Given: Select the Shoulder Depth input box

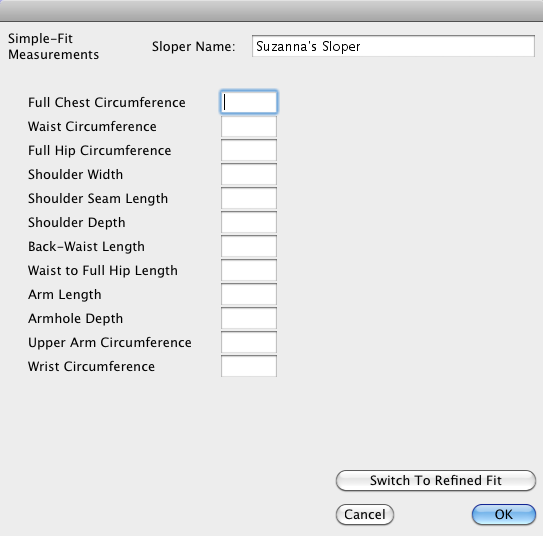Looking at the screenshot, I should 249,222.
